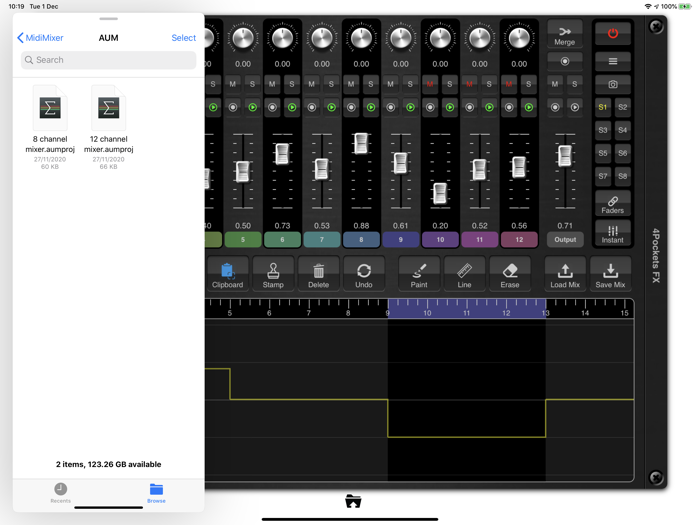Click top-right plugin screw close button
Viewport: 700px width, 525px height.
(656, 26)
